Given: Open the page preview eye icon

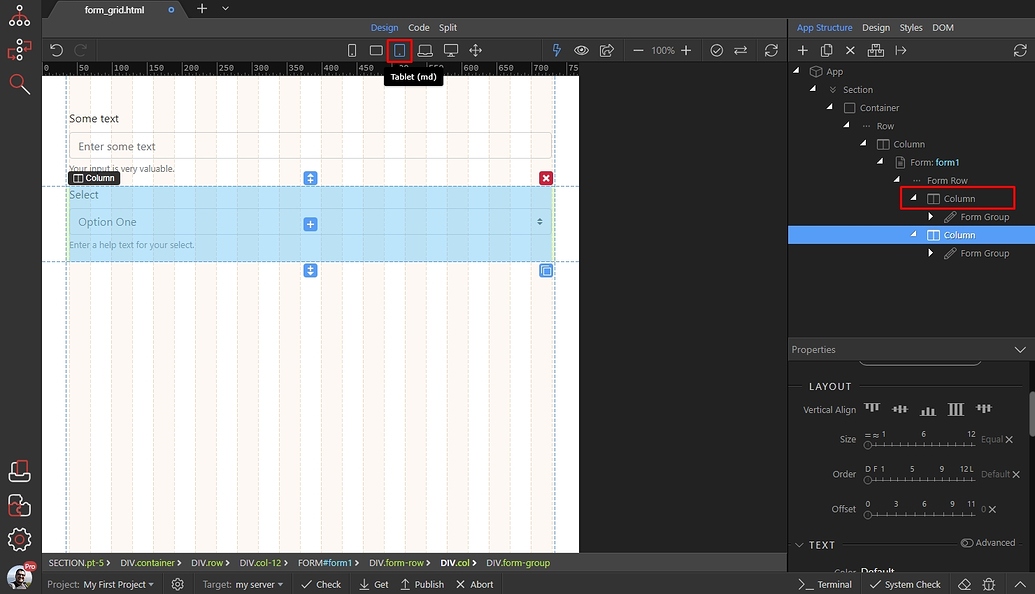Looking at the screenshot, I should (x=581, y=49).
